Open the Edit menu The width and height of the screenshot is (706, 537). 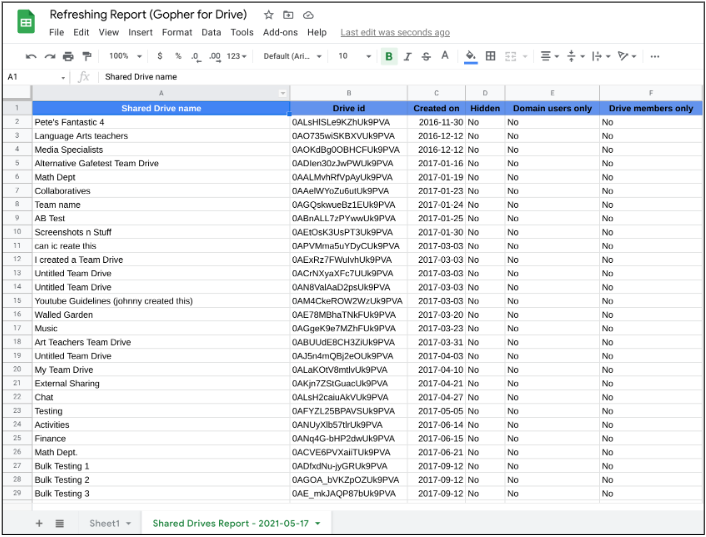pos(81,32)
